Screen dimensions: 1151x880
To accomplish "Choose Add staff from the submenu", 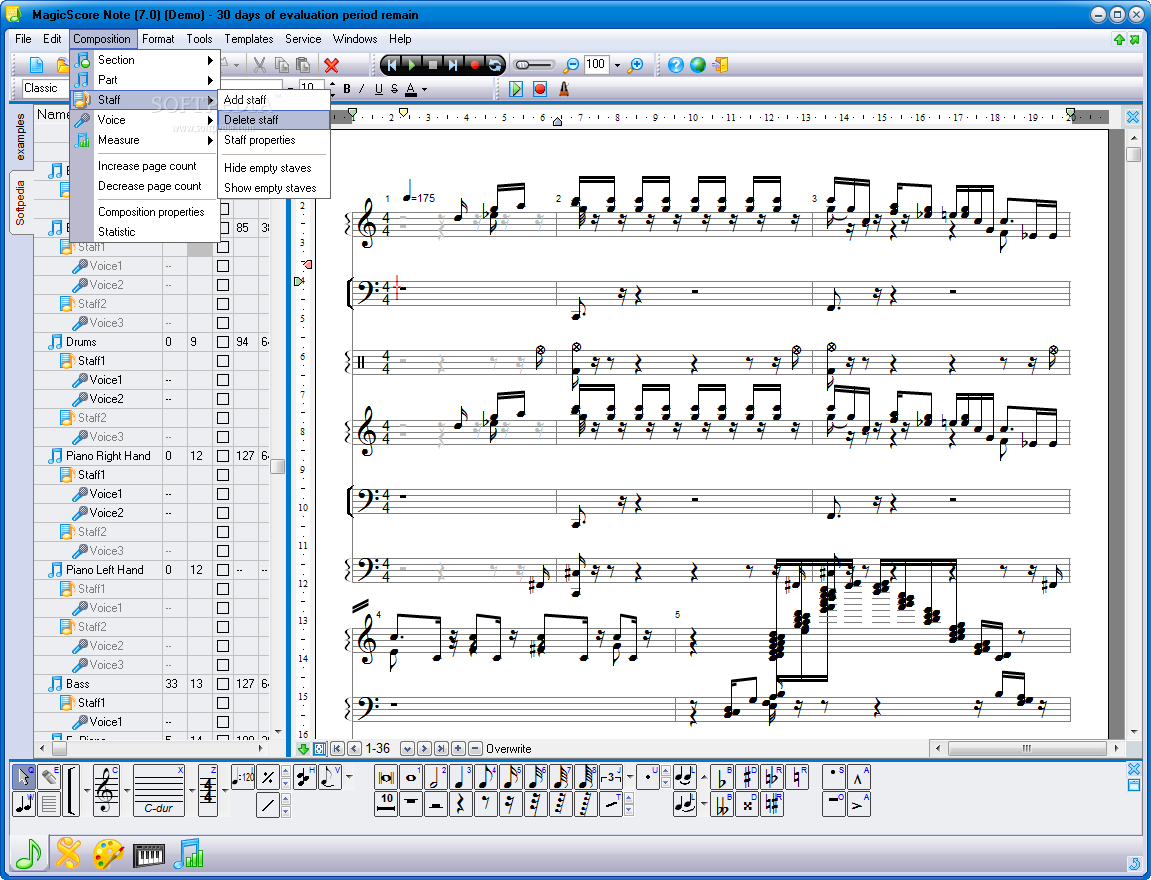I will click(x=275, y=100).
